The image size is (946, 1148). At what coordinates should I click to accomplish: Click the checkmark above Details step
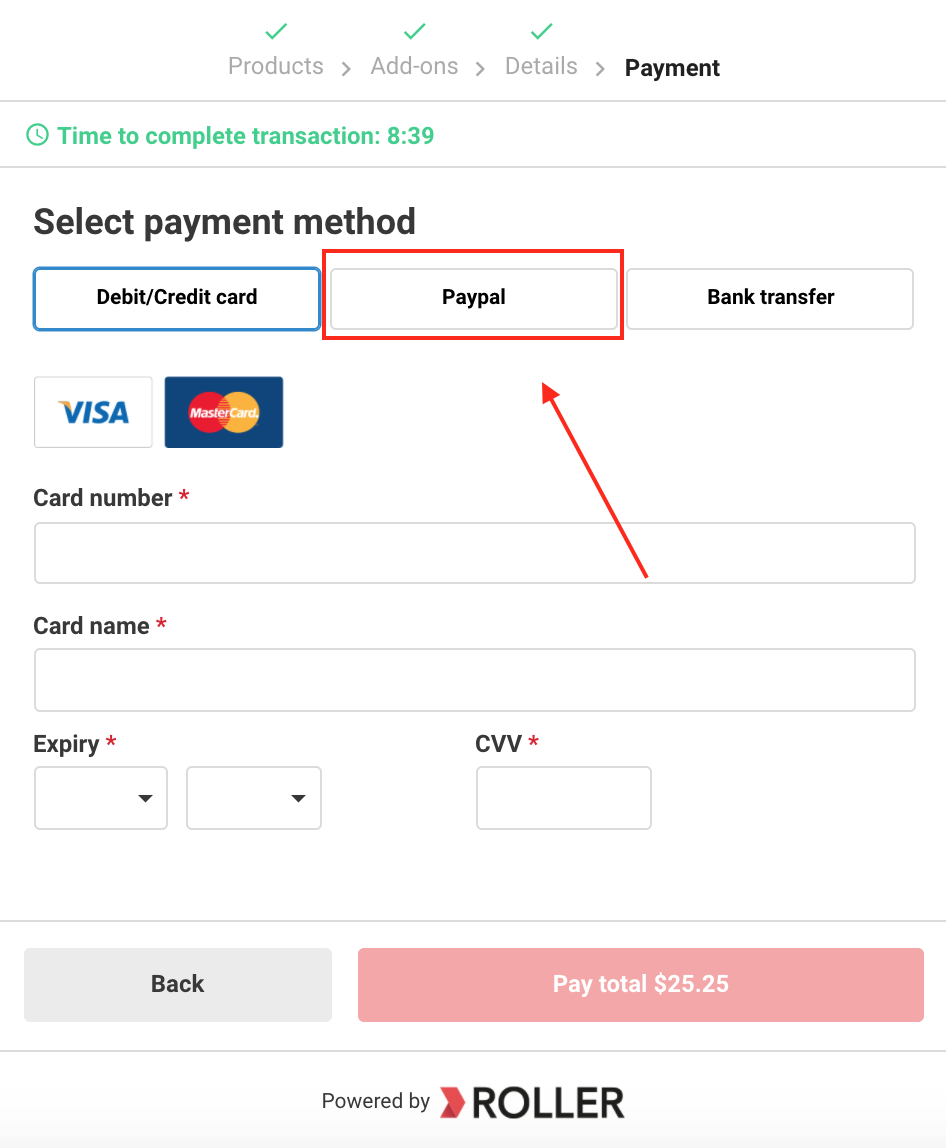point(541,31)
